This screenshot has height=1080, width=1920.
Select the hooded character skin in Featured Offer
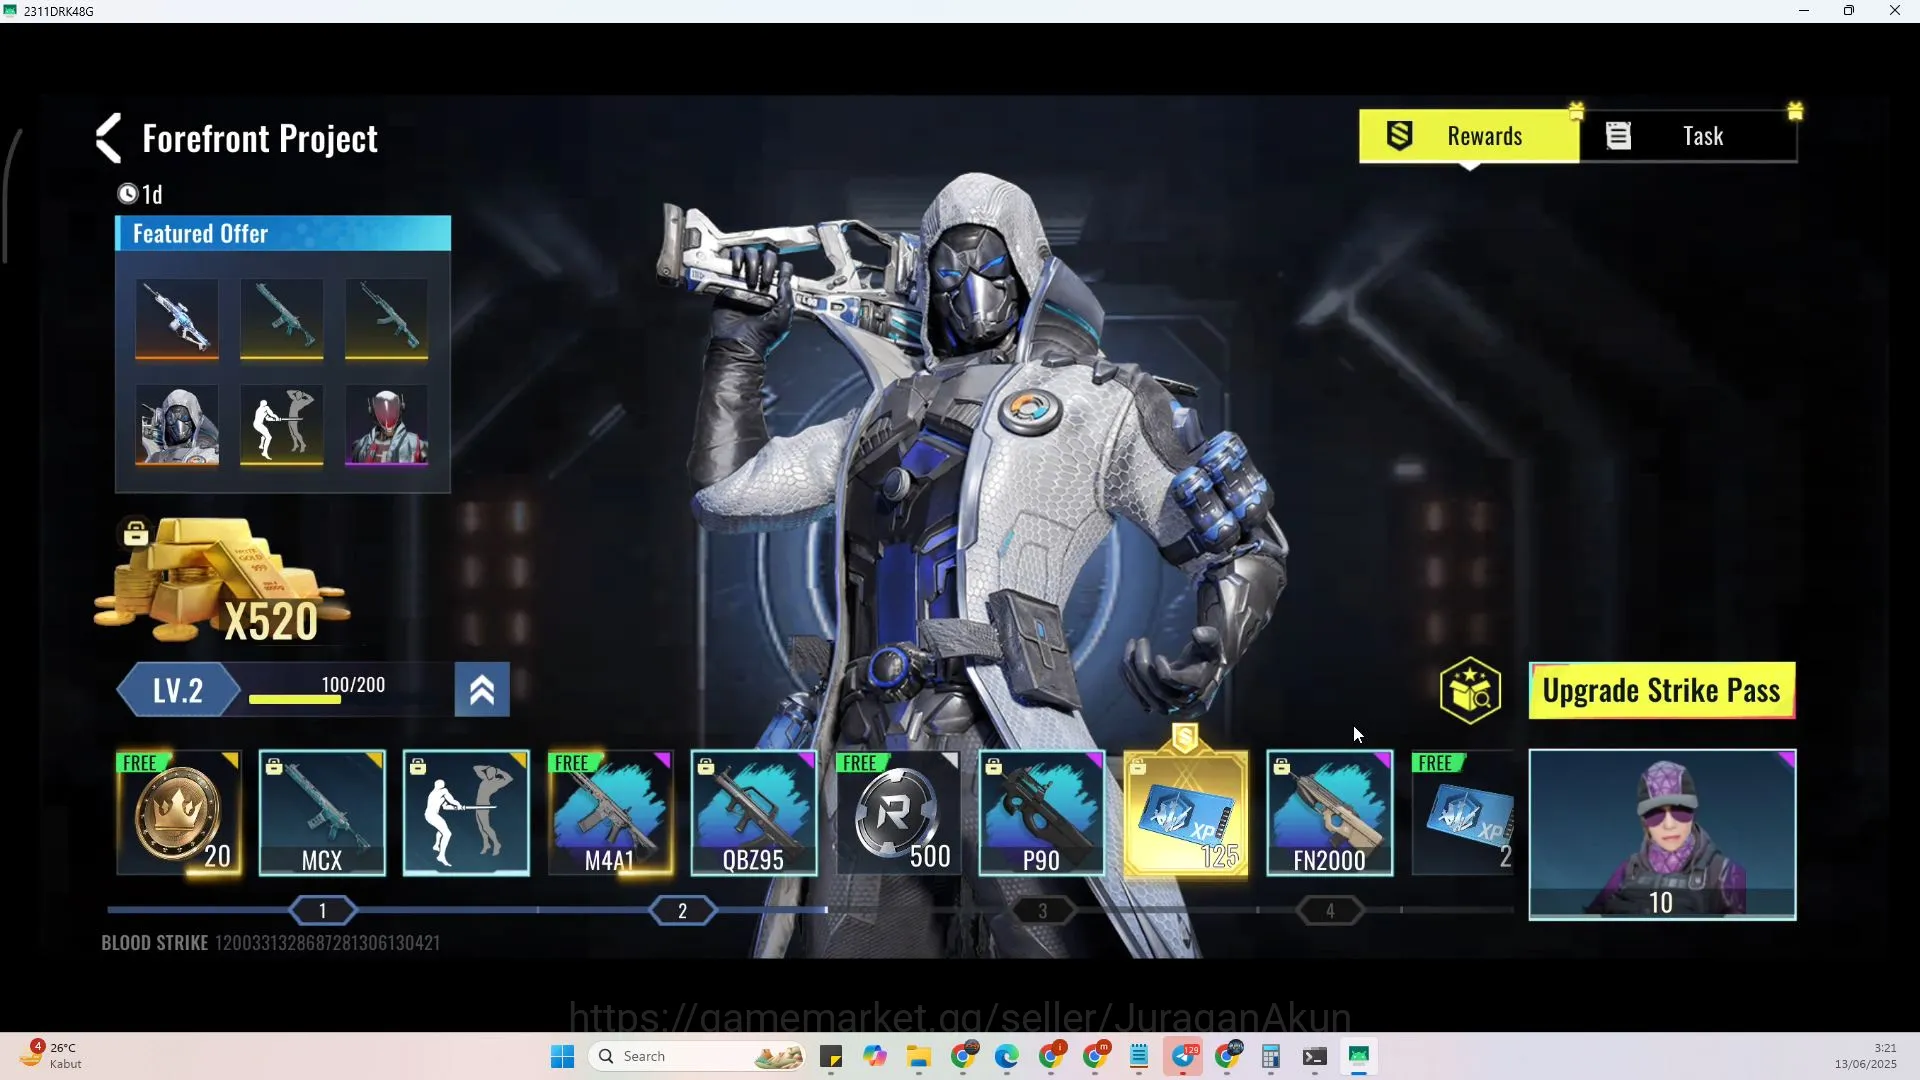pyautogui.click(x=177, y=425)
